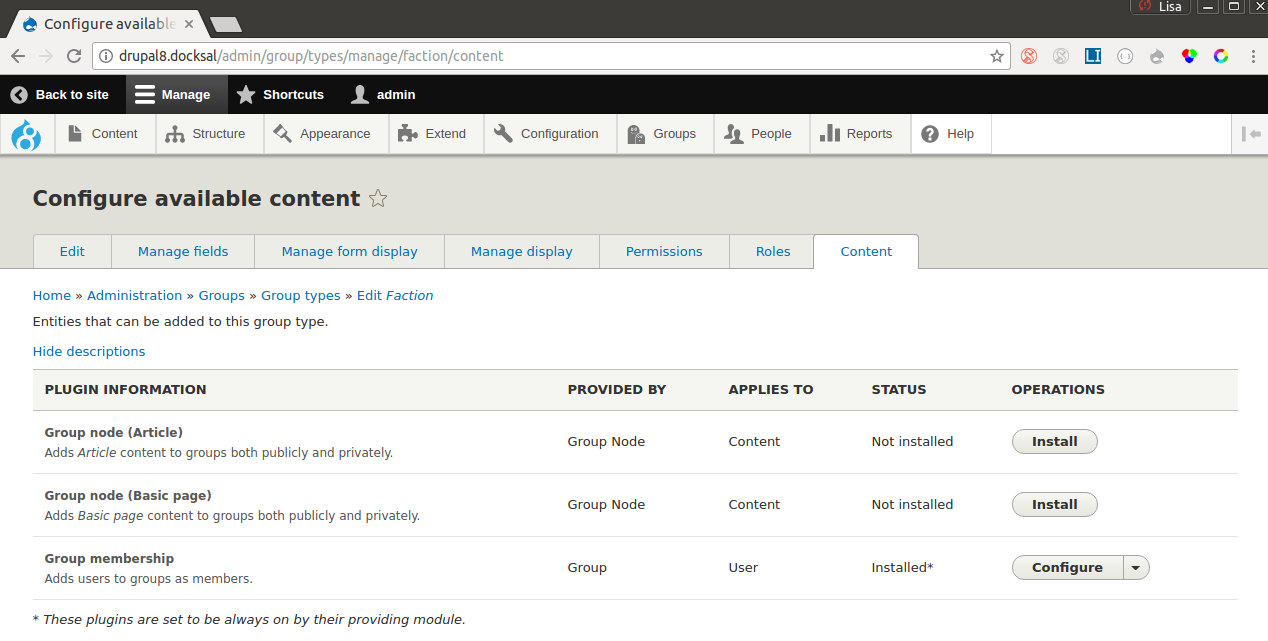Viewport: 1268px width, 641px height.
Task: Switch to the Manage form display tab
Action: pyautogui.click(x=350, y=252)
